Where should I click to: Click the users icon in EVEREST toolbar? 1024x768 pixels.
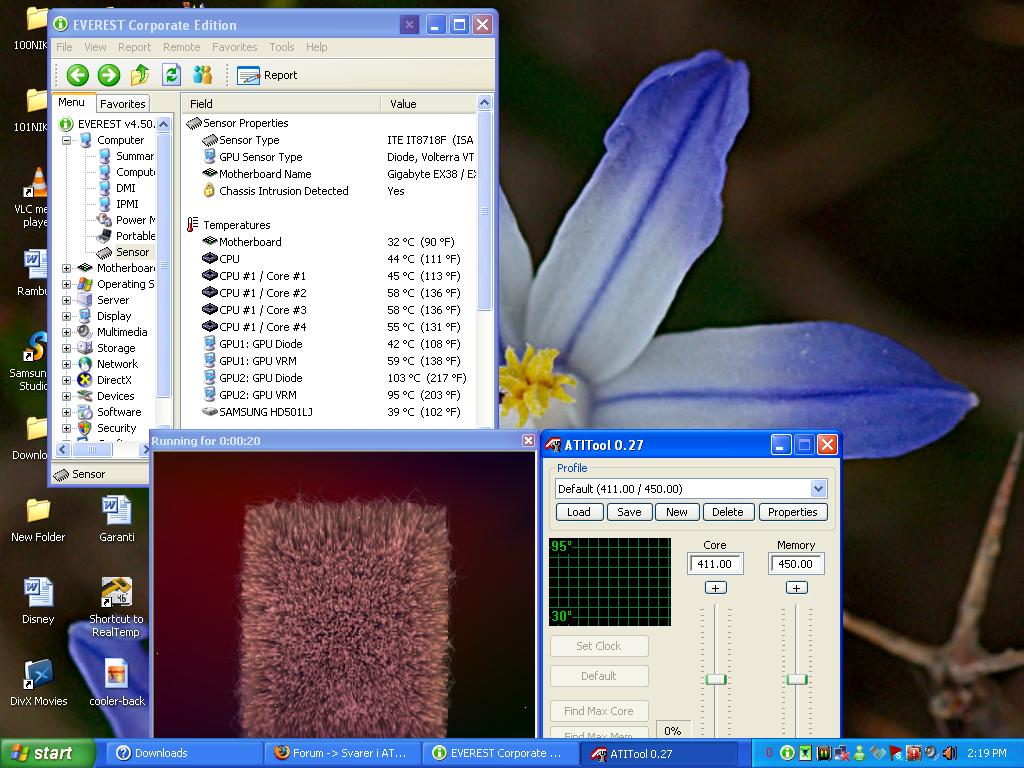tap(202, 75)
